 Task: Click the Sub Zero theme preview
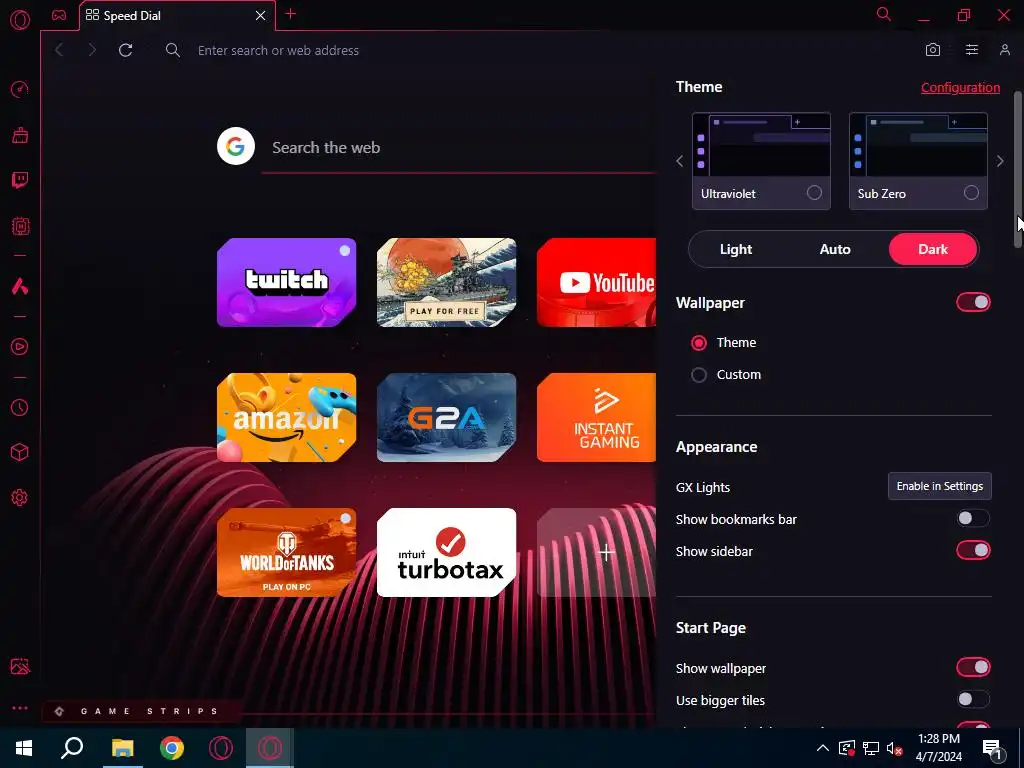[x=918, y=145]
